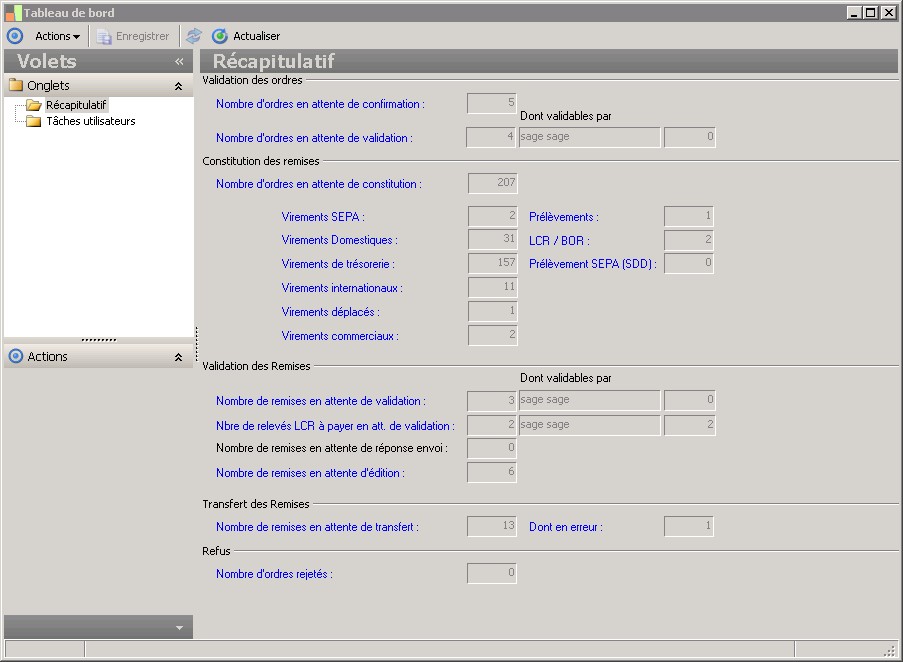Click the Actions toolbar round icon
Screen dimensions: 903x662
tap(15, 36)
